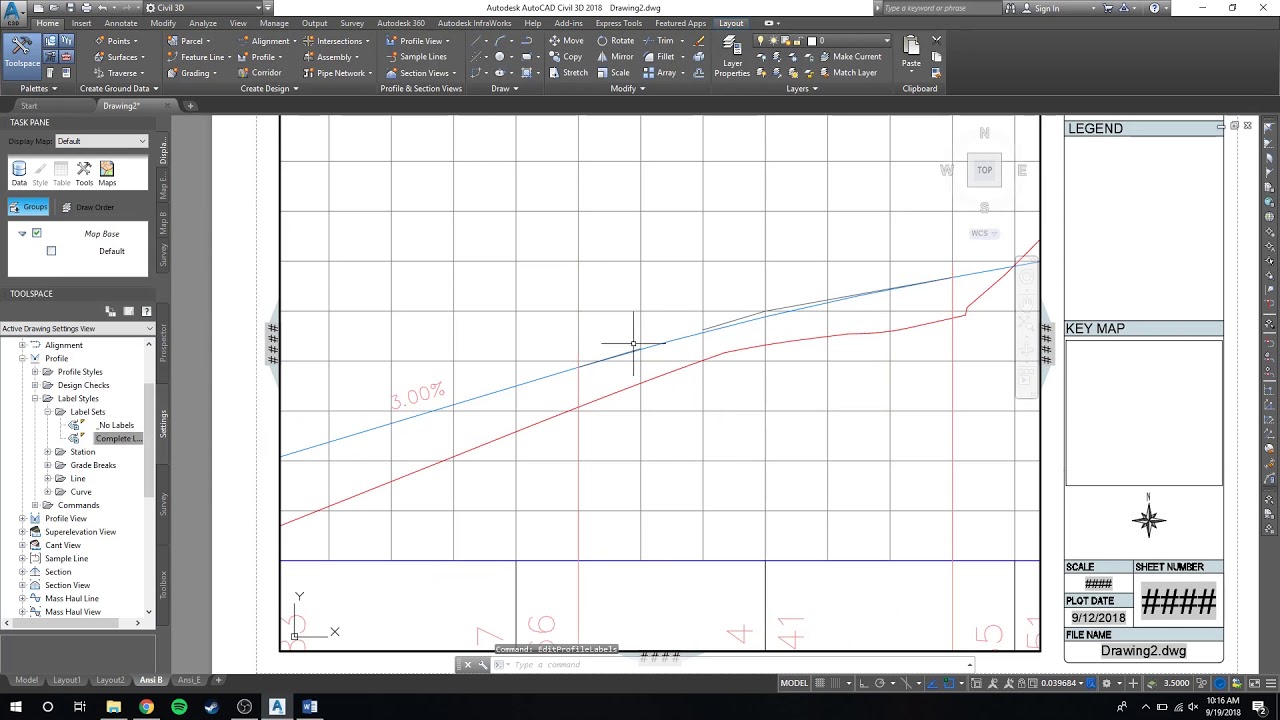Activate the Groups view button
This screenshot has width=1280, height=720.
point(28,207)
